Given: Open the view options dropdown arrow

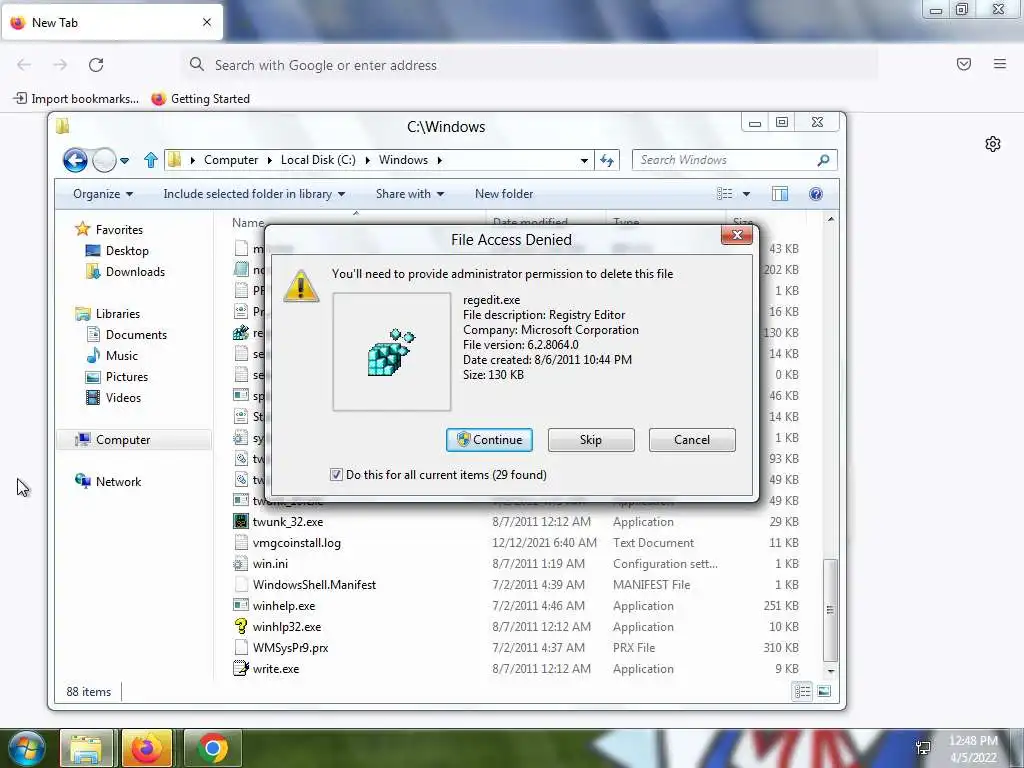Looking at the screenshot, I should 746,194.
